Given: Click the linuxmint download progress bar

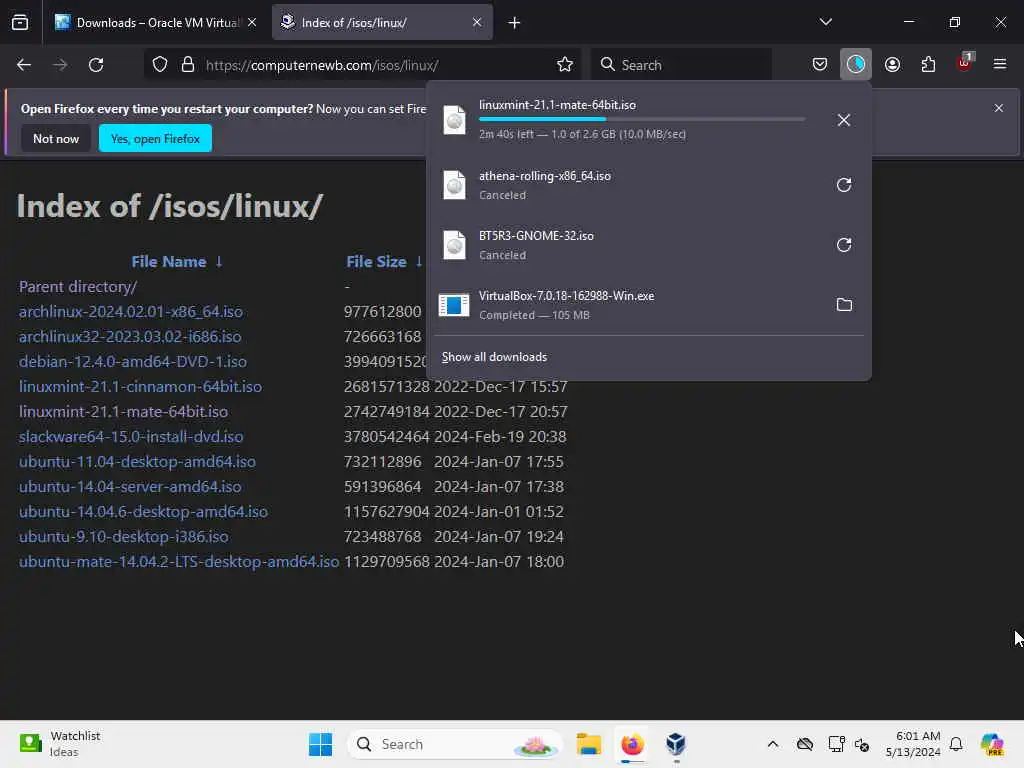Looking at the screenshot, I should pyautogui.click(x=642, y=120).
